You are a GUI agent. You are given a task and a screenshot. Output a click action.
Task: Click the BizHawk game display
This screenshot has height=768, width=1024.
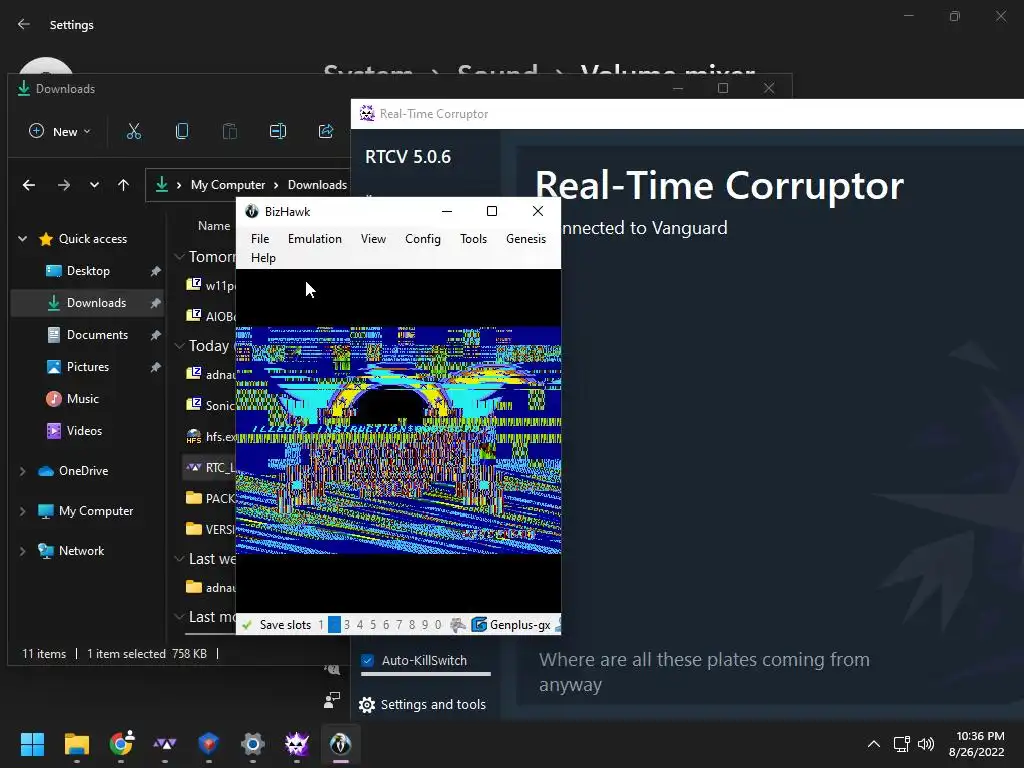[398, 440]
